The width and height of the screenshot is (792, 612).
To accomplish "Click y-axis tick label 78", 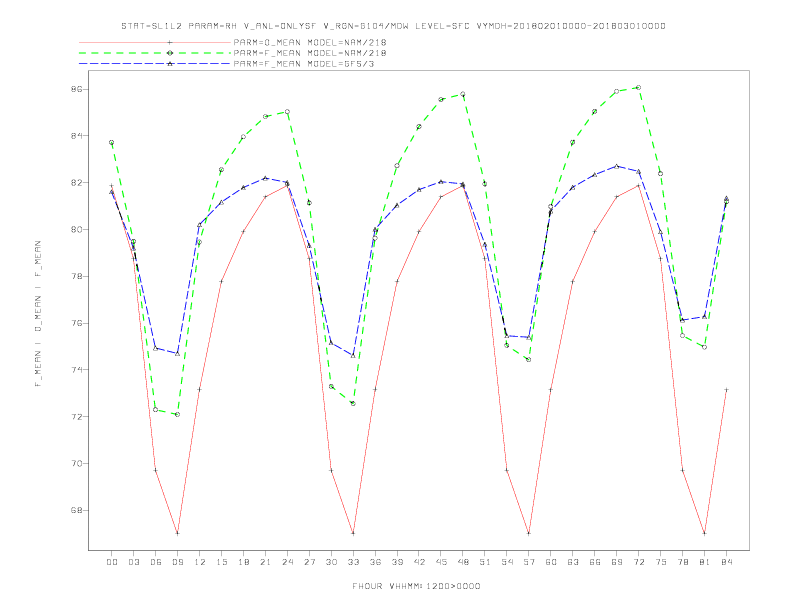I will click(x=77, y=276).
